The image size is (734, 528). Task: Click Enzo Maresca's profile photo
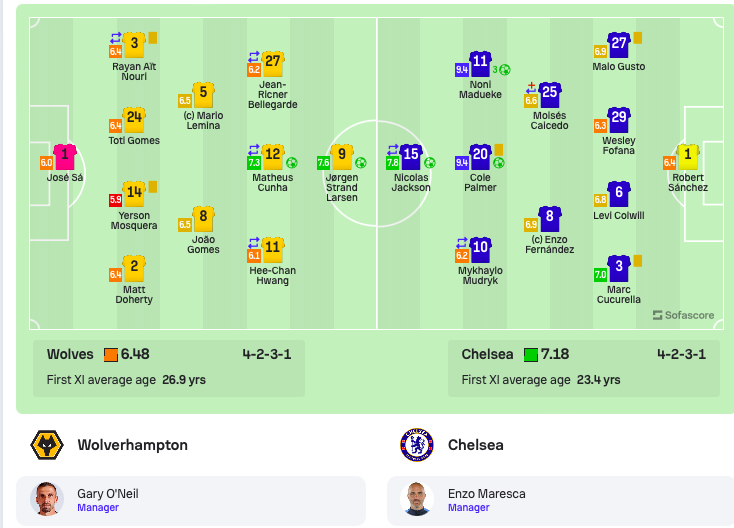coord(417,499)
